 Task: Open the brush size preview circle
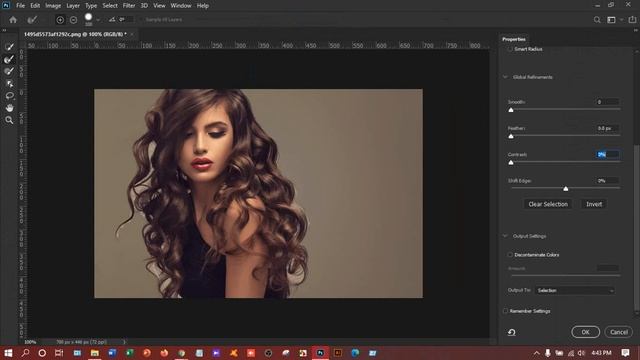pyautogui.click(x=89, y=18)
